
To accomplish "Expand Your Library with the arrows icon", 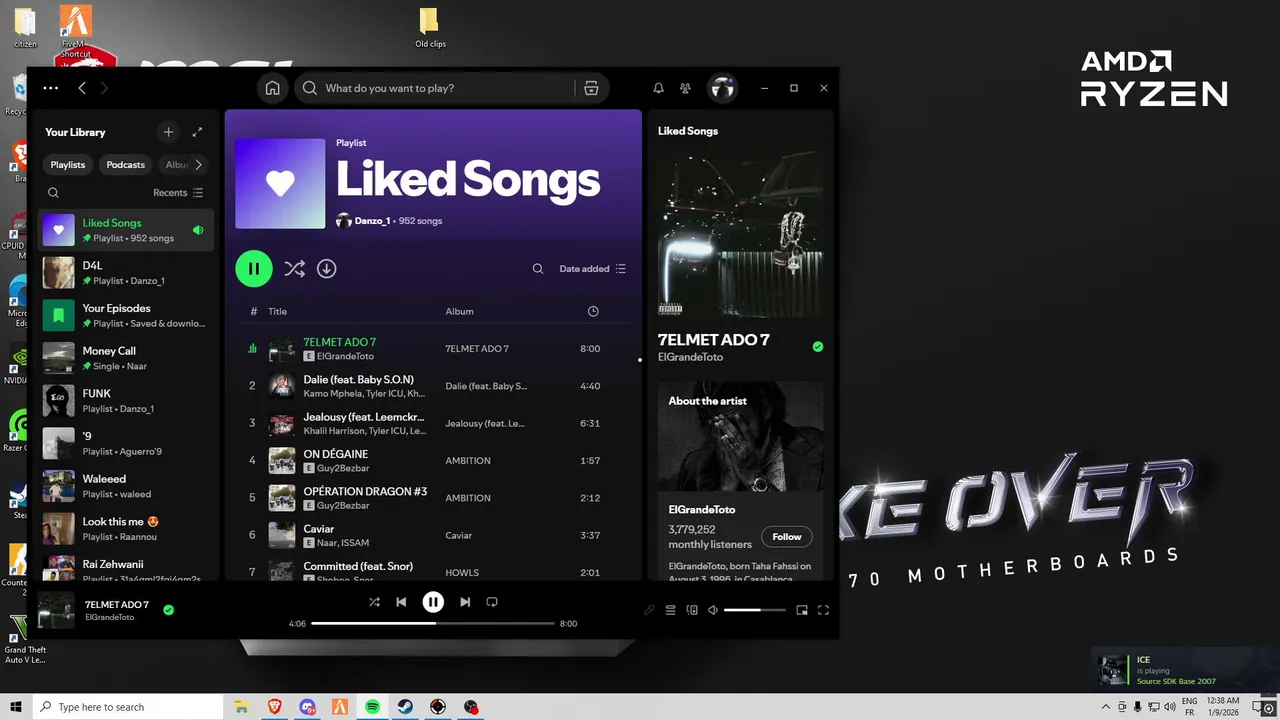I will tap(197, 132).
